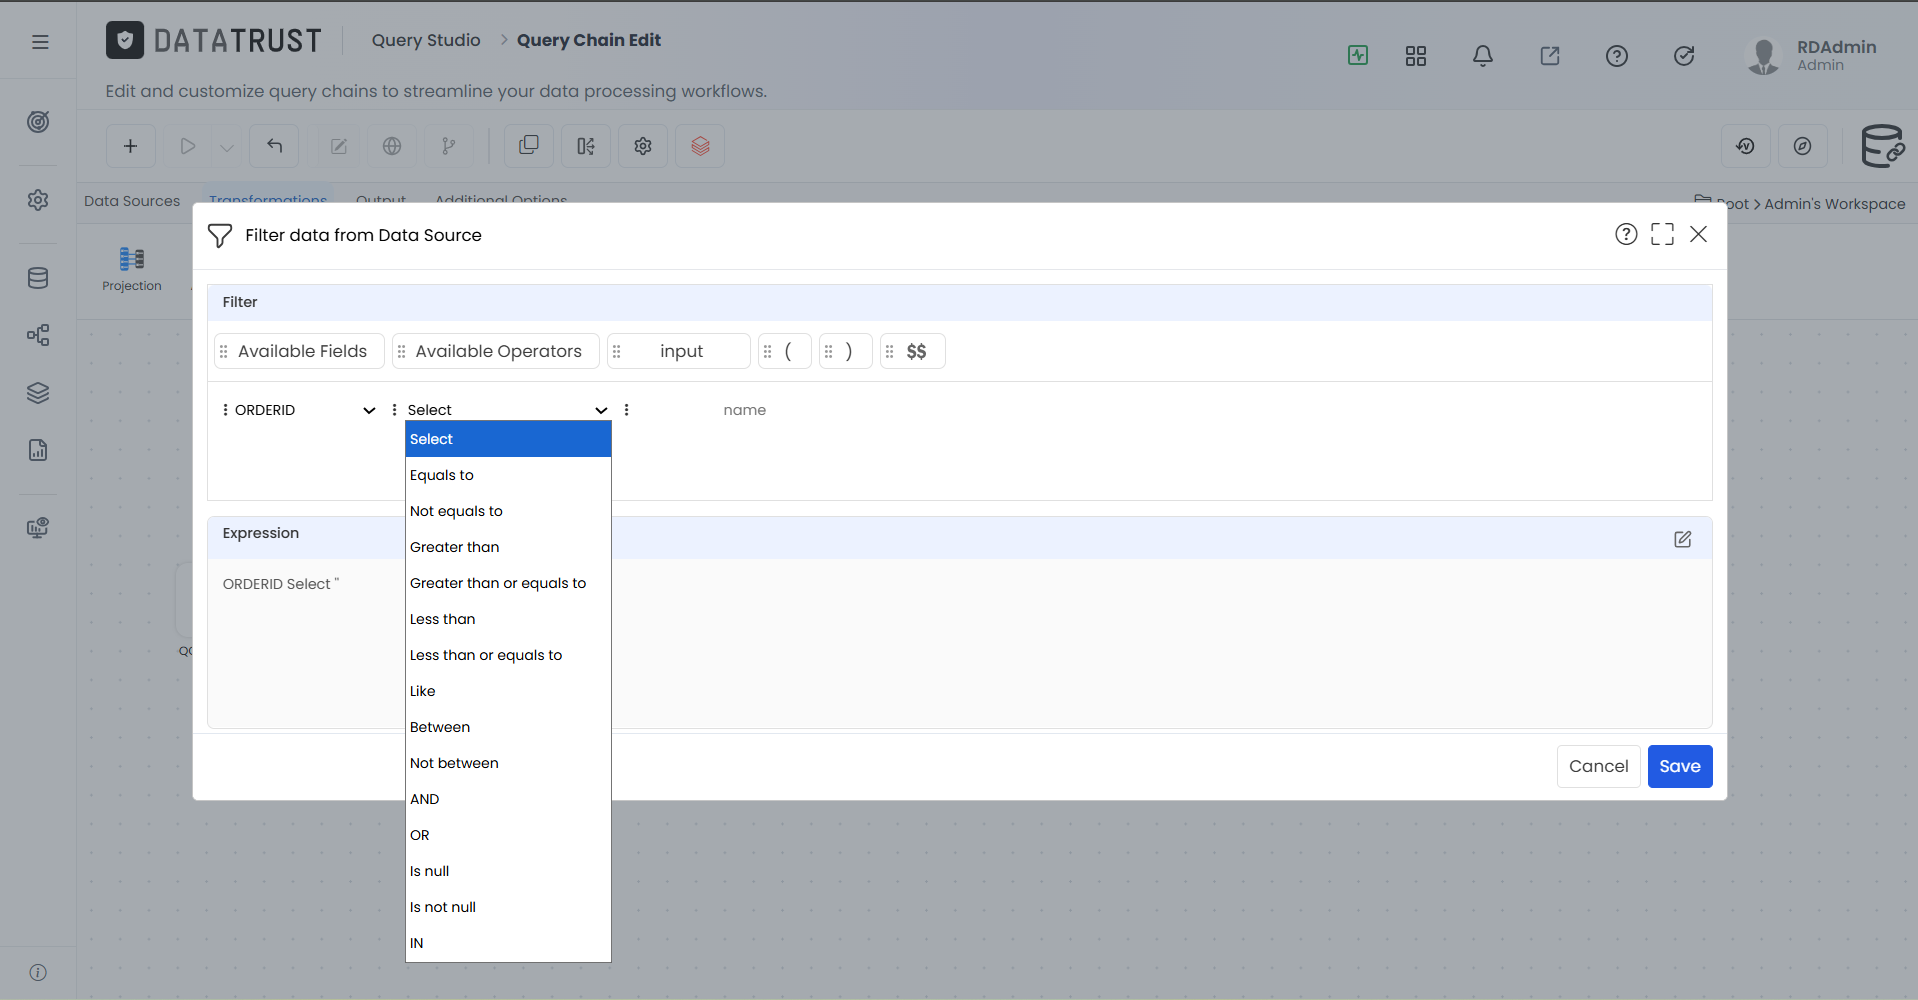Click the database link icon top right
Viewport: 1918px width, 1000px height.
(1882, 146)
